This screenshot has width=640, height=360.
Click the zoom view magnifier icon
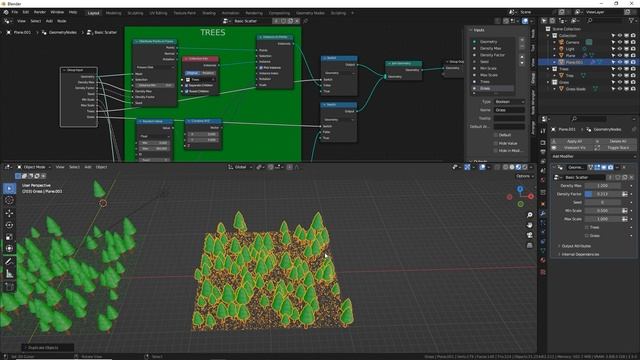pyautogui.click(x=530, y=215)
